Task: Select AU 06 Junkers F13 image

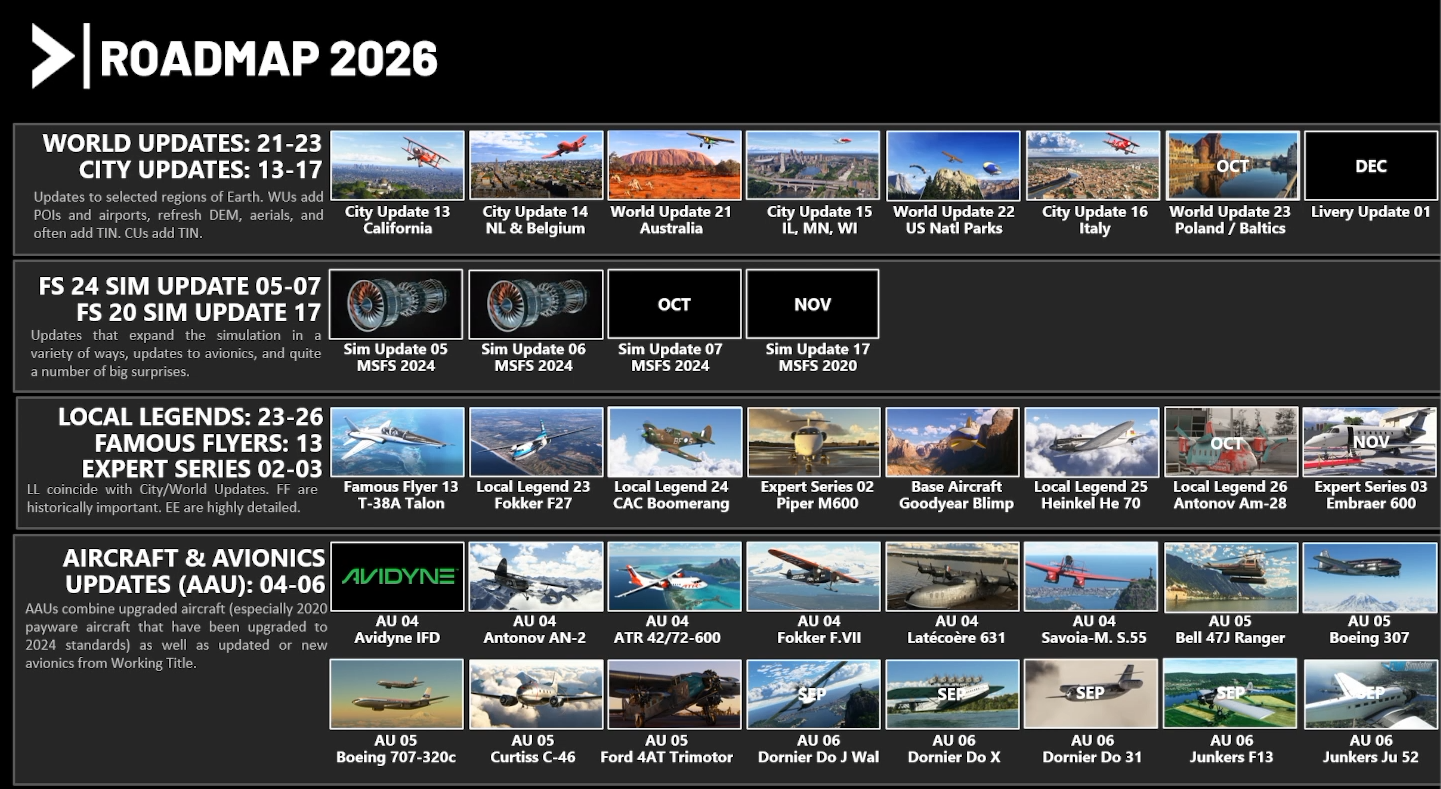Action: (x=1231, y=693)
